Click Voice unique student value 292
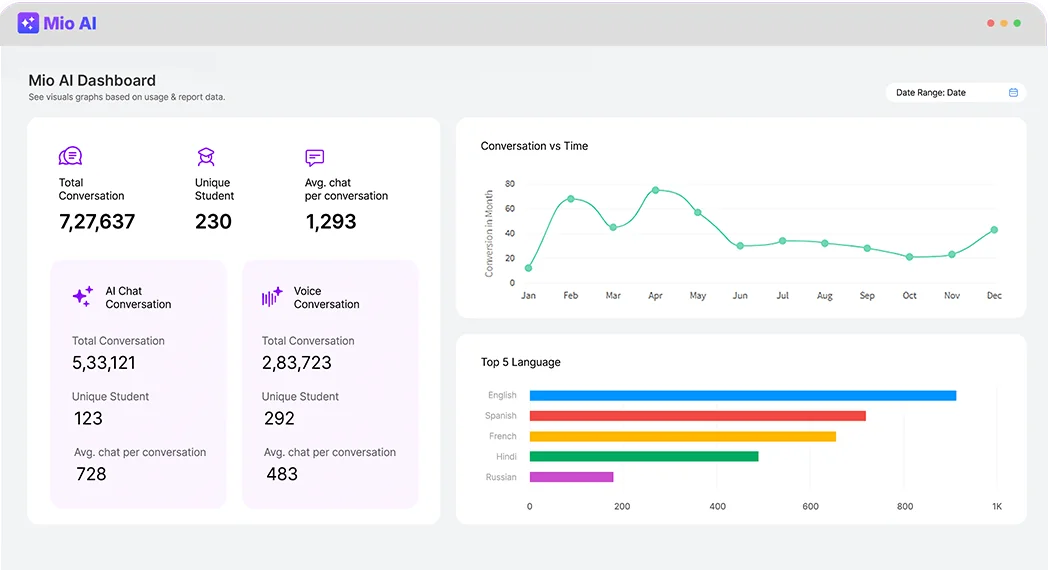 tap(279, 418)
